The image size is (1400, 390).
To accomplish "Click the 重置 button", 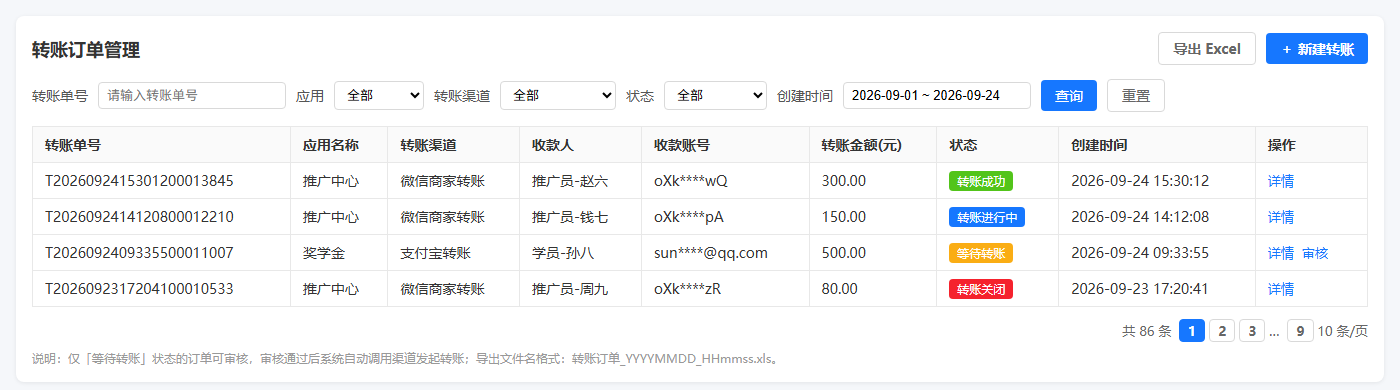I will tap(1136, 96).
